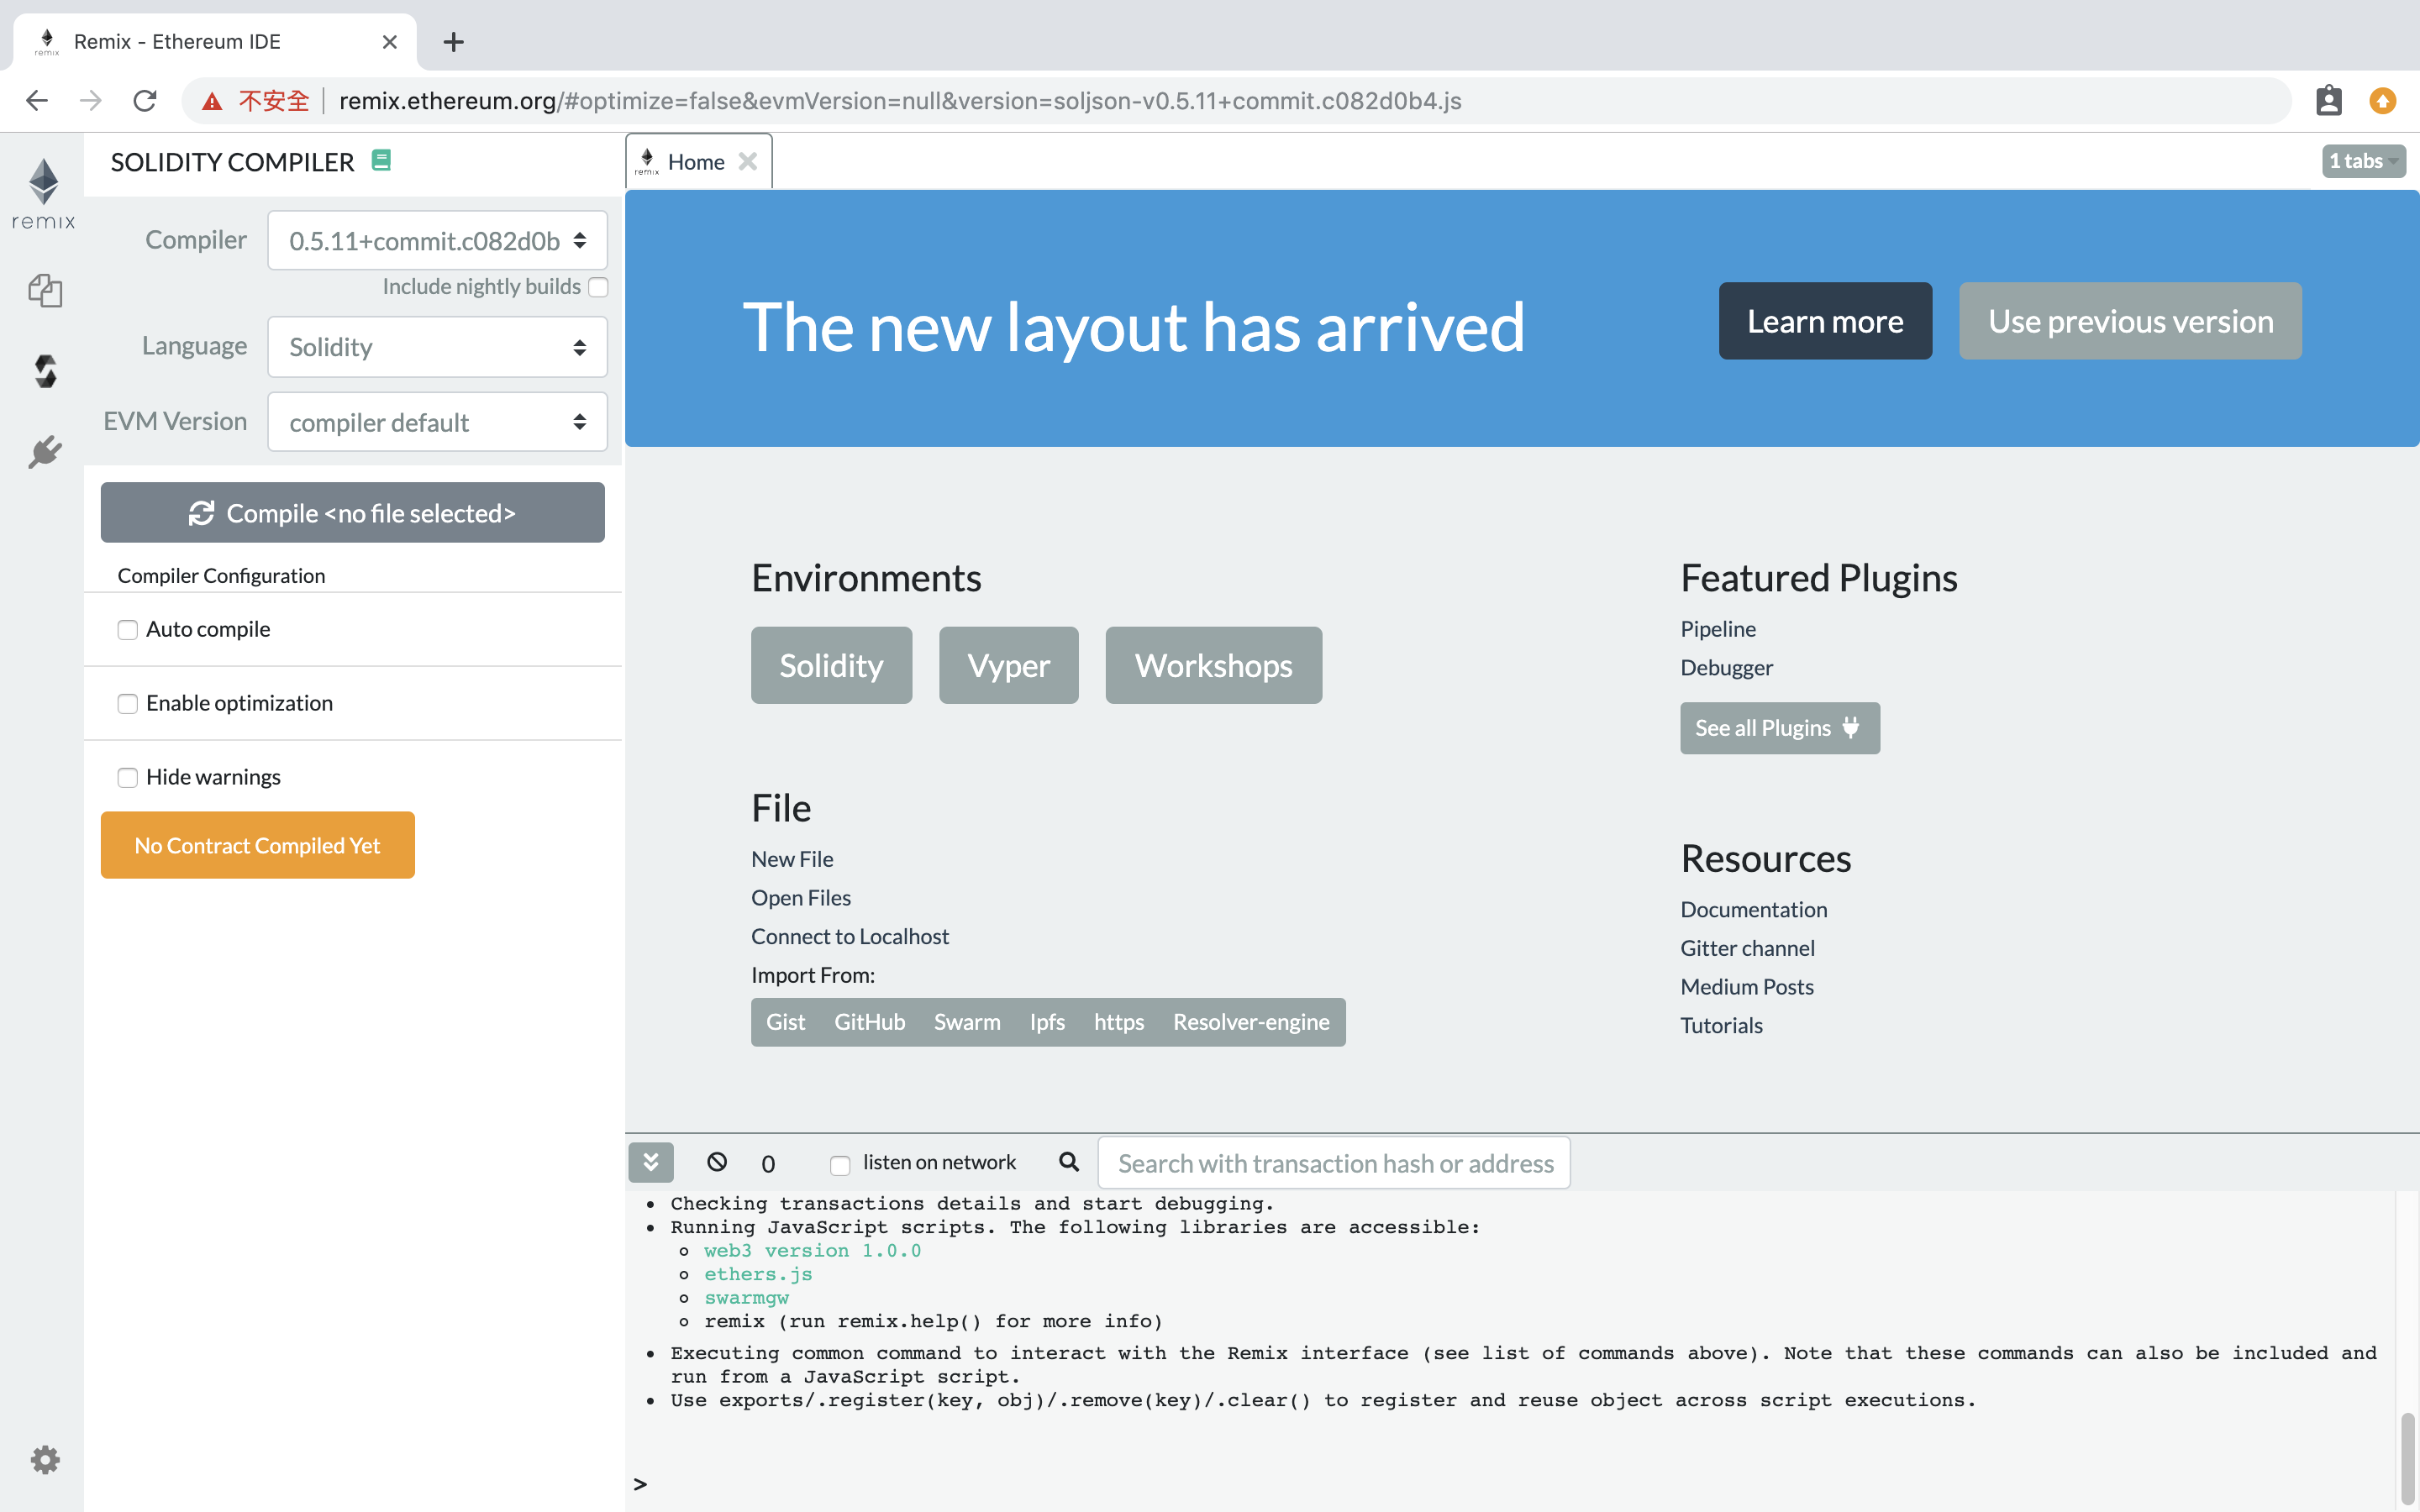
Task: Open the Plugin Manager plug icon
Action: [45, 452]
